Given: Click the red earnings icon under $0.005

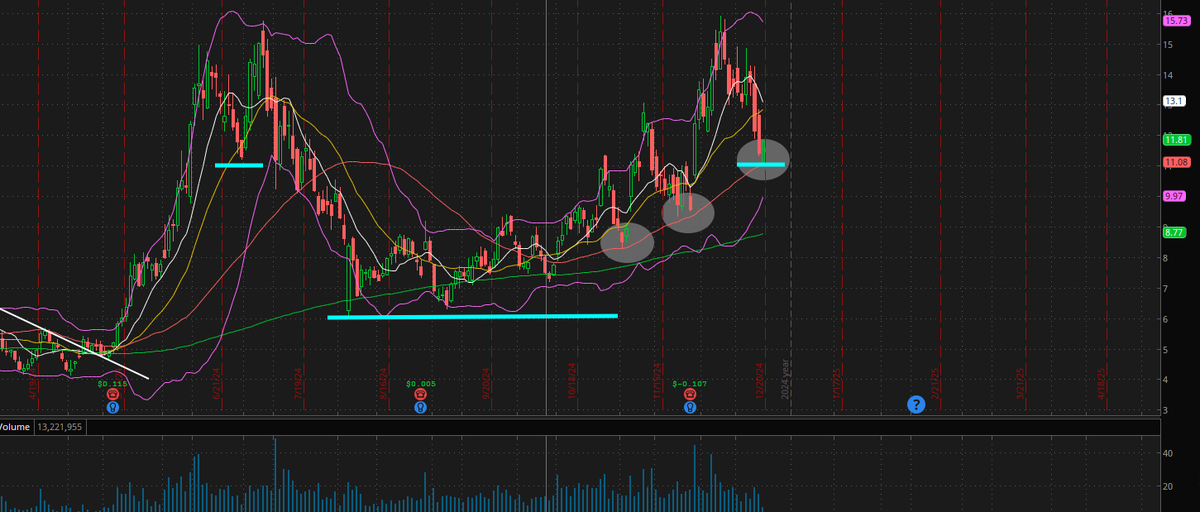Looking at the screenshot, I should pos(420,395).
